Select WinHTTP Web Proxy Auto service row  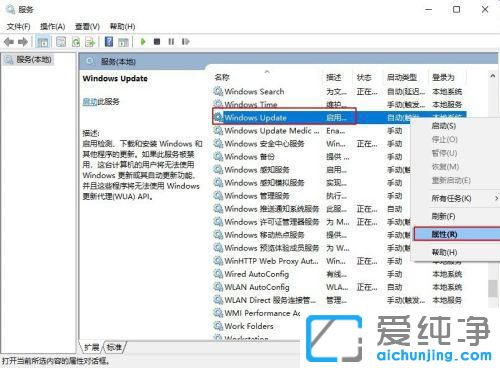312,261
